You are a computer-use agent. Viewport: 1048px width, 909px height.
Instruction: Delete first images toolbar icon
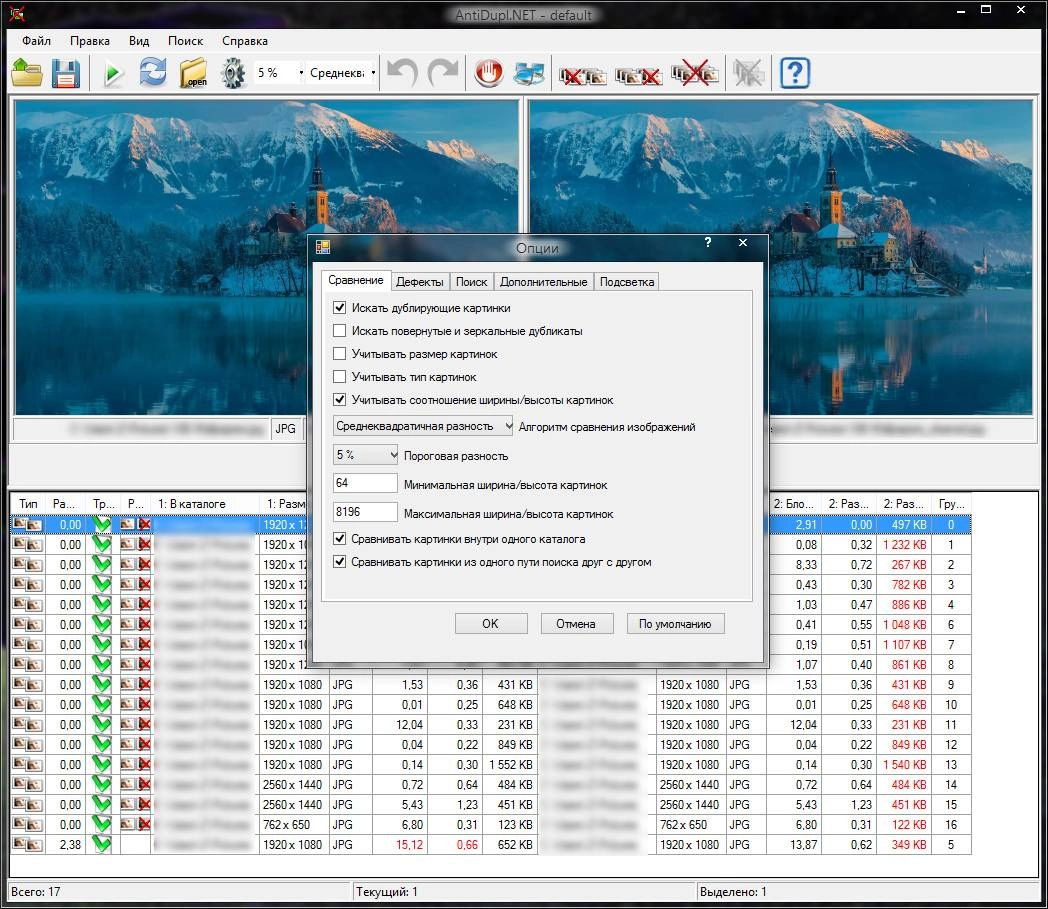pos(583,75)
